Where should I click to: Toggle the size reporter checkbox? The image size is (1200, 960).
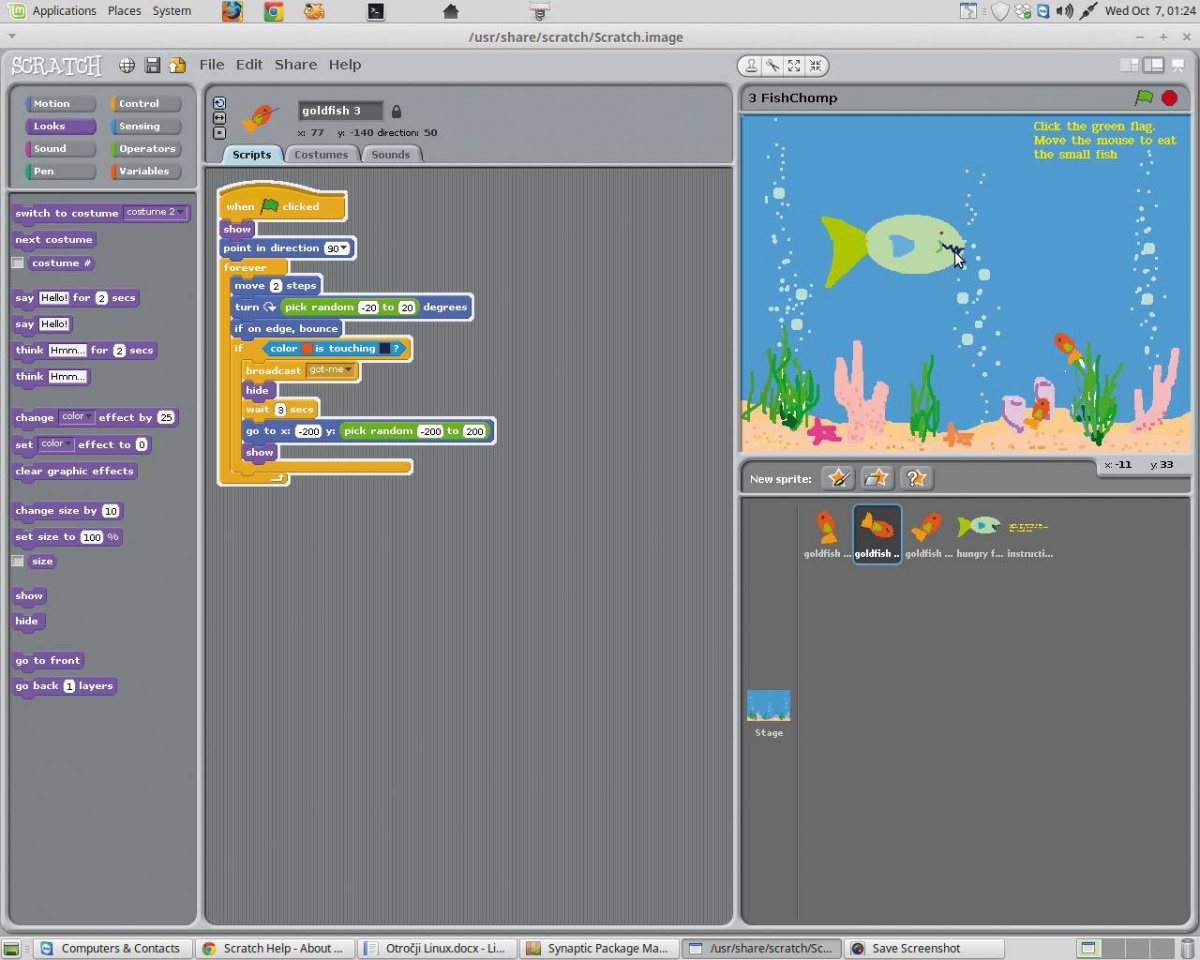point(18,561)
